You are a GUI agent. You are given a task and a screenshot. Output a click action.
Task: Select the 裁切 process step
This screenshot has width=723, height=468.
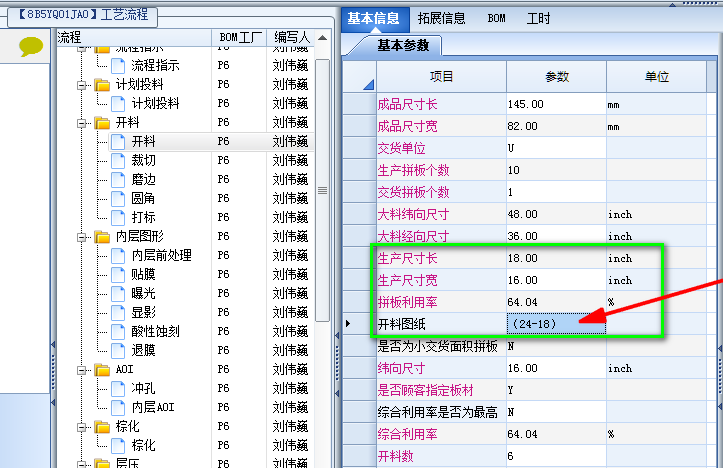tap(143, 160)
